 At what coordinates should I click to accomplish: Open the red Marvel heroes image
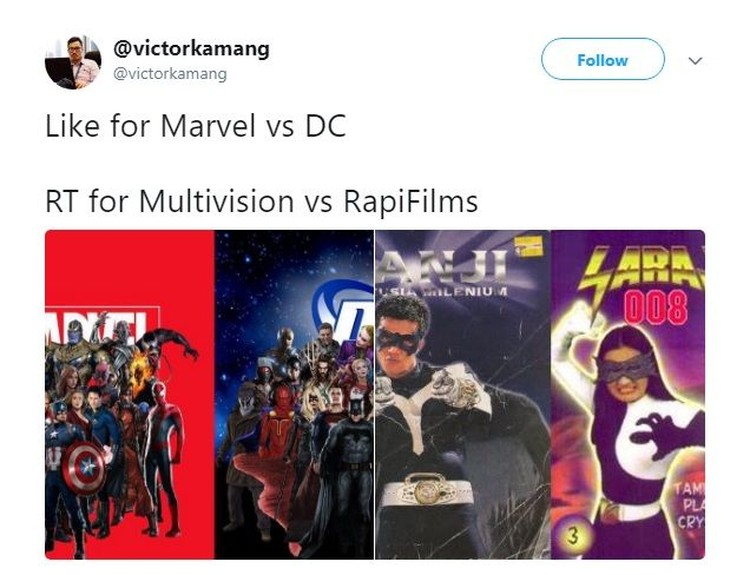coord(129,394)
